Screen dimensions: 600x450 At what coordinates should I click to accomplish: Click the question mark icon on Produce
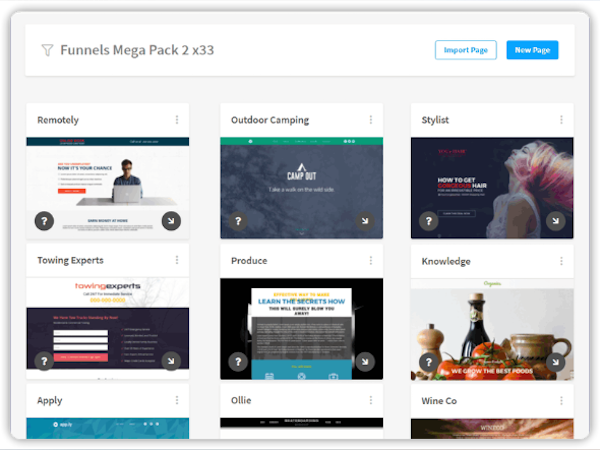(x=238, y=362)
